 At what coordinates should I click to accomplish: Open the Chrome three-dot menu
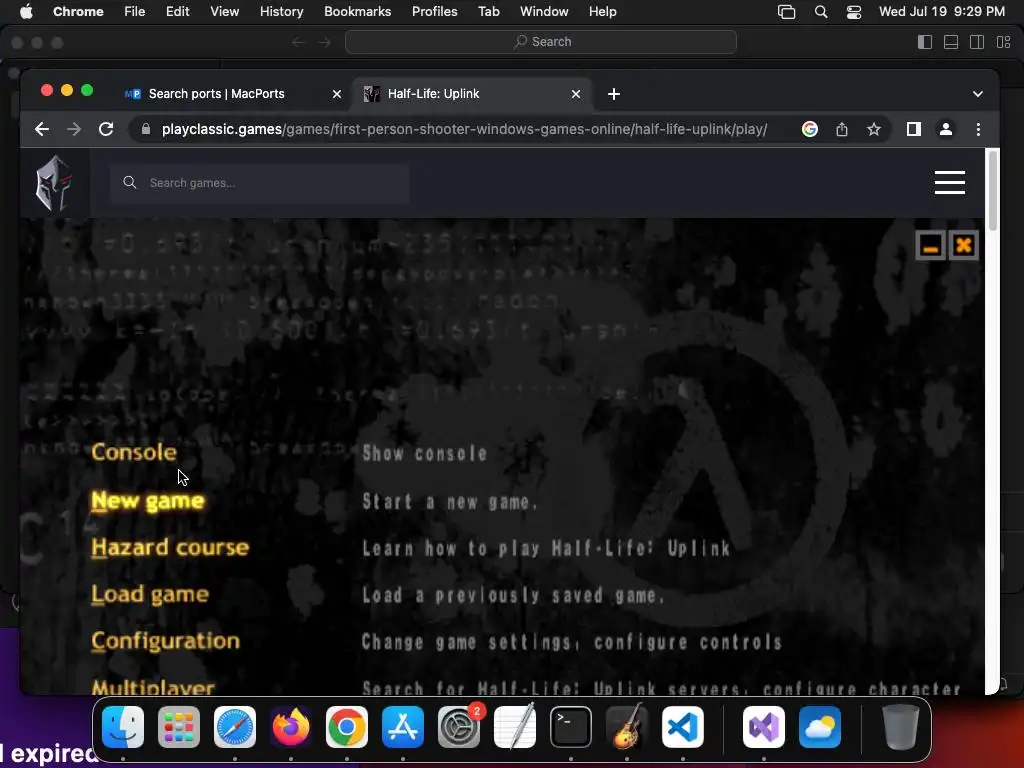pos(978,129)
